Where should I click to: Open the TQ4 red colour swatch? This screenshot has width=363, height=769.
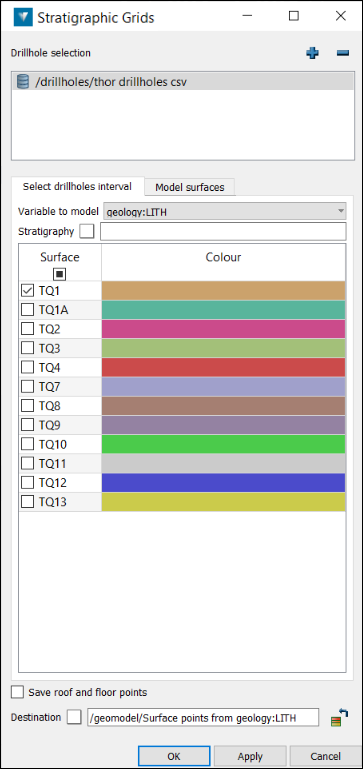pyautogui.click(x=223, y=367)
